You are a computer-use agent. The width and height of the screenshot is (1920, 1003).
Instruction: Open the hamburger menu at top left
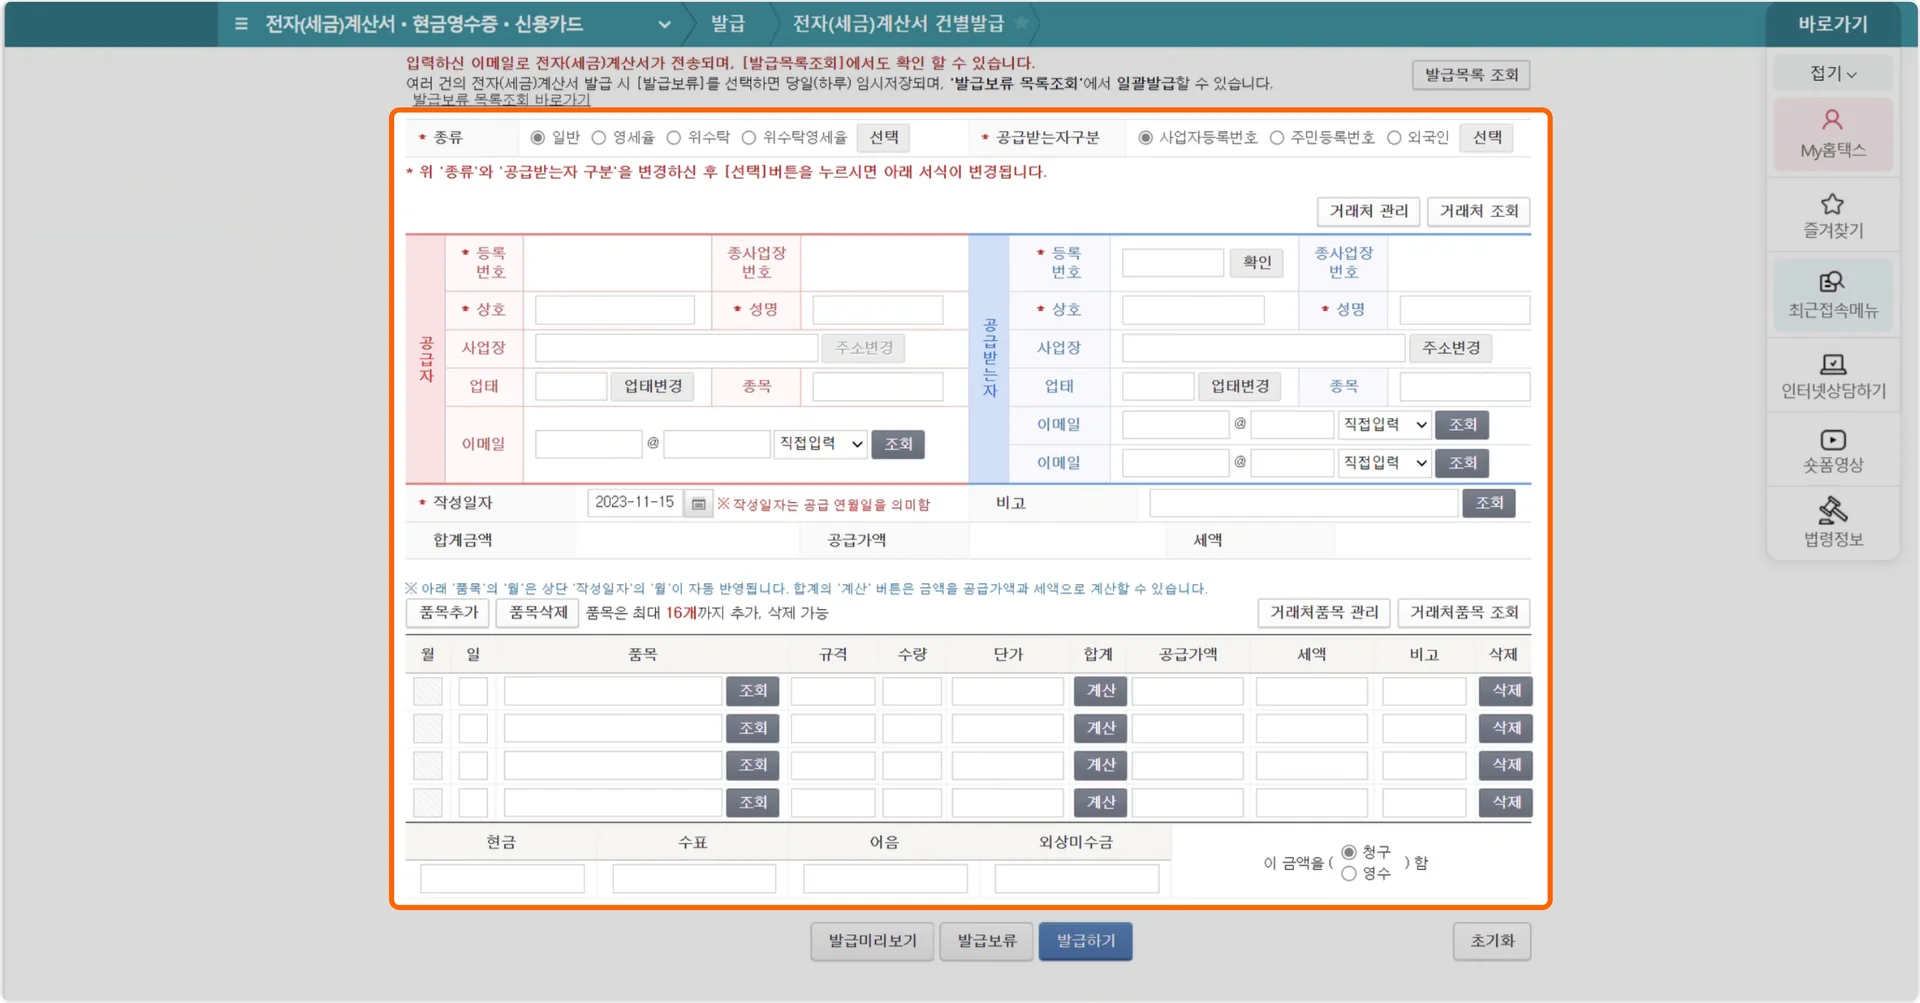(240, 23)
